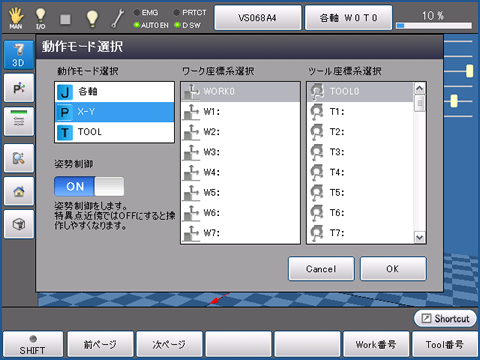The height and width of the screenshot is (360, 480).
Task: Click the 前ページ previous page button
Action: tap(100, 345)
